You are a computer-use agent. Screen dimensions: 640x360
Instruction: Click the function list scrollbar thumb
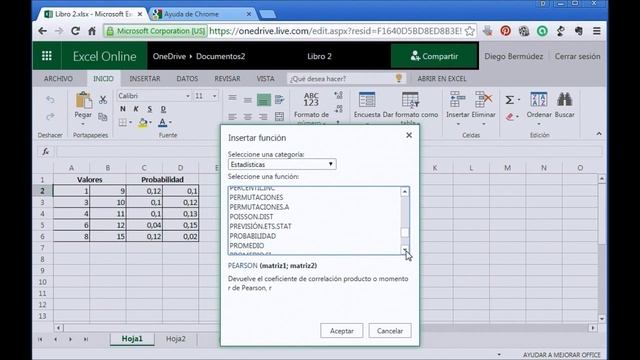pos(404,233)
